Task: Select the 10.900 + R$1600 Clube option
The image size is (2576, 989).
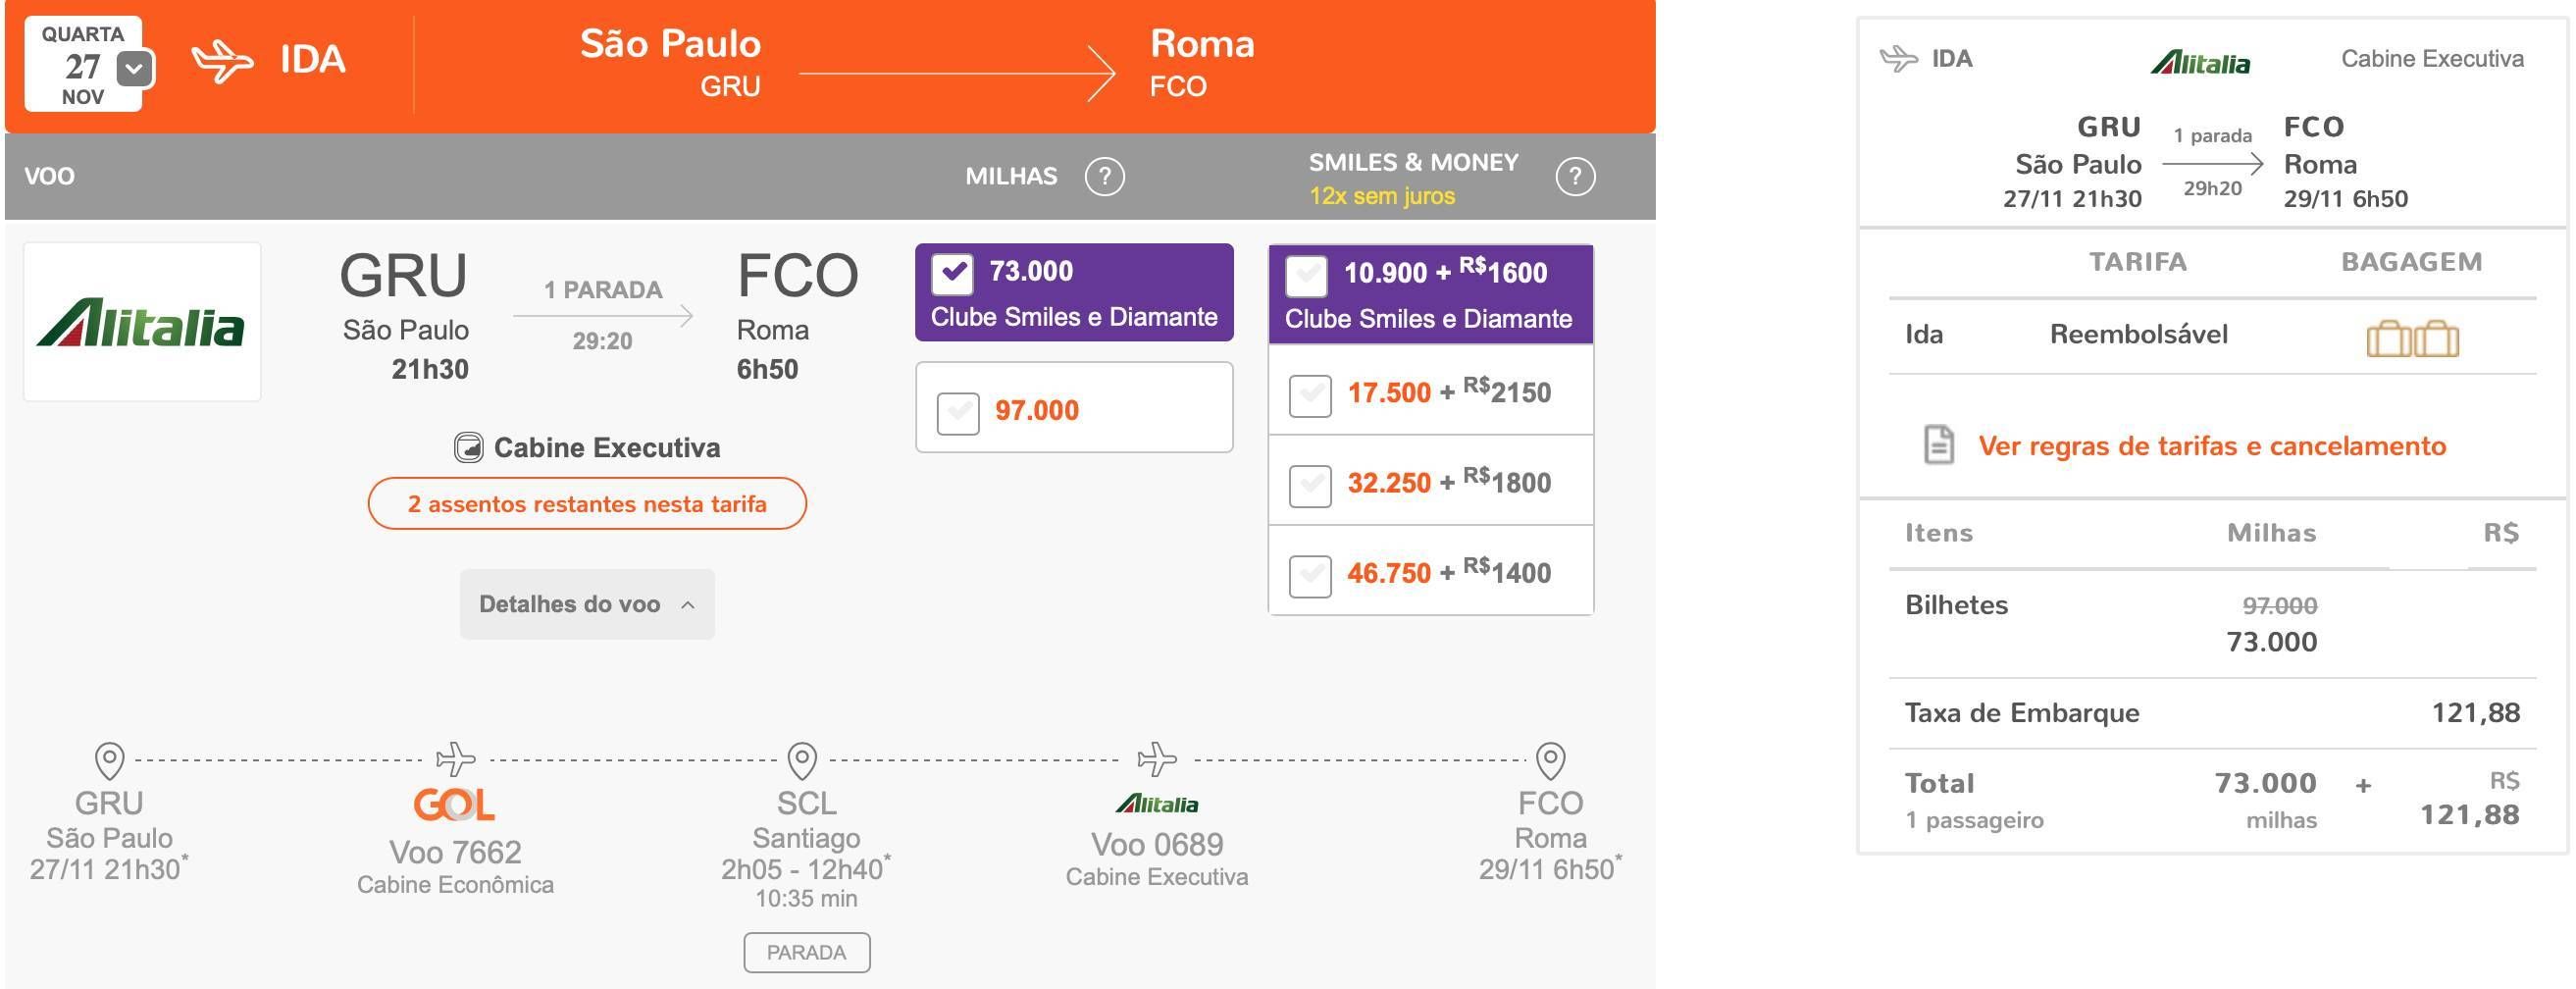Action: 1306,275
